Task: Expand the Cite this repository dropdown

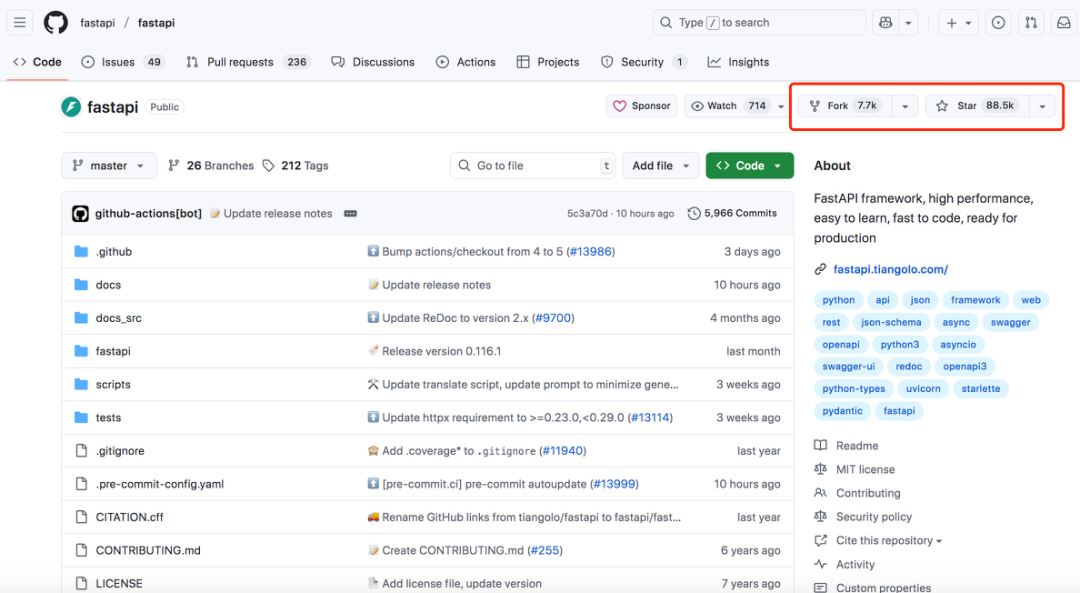Action: (x=889, y=541)
